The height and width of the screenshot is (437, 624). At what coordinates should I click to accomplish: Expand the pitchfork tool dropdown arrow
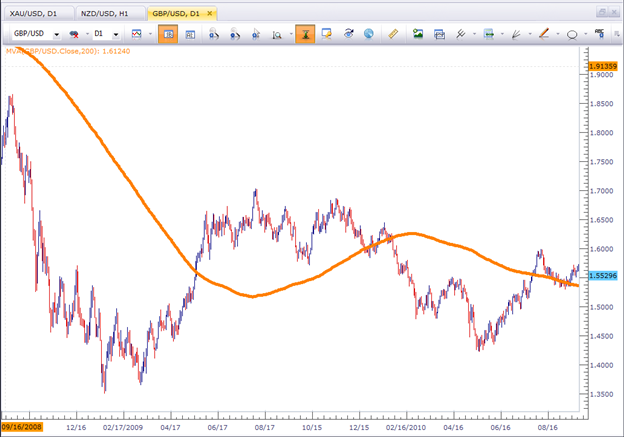click(474, 34)
